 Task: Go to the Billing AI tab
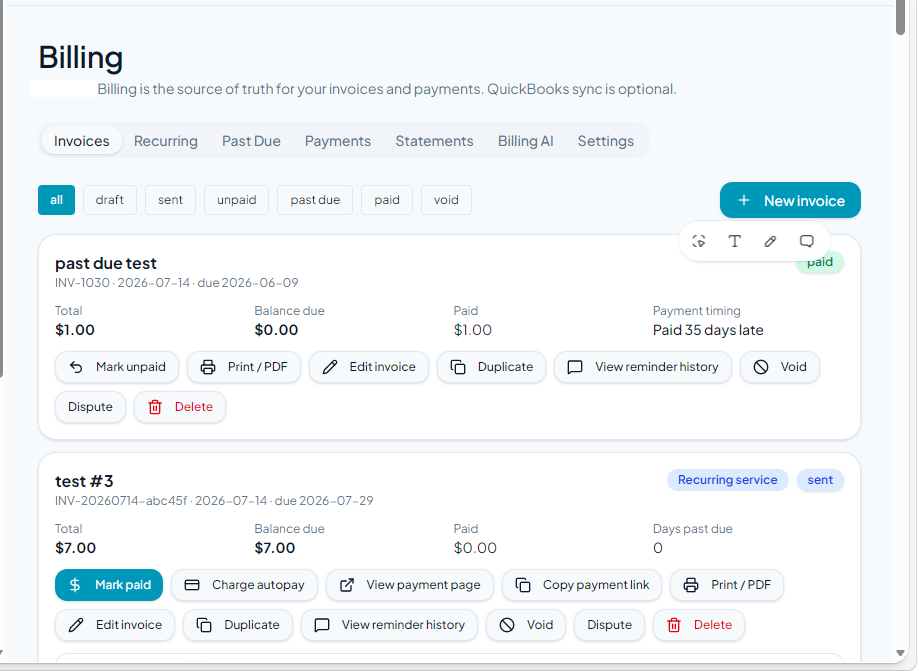(526, 141)
